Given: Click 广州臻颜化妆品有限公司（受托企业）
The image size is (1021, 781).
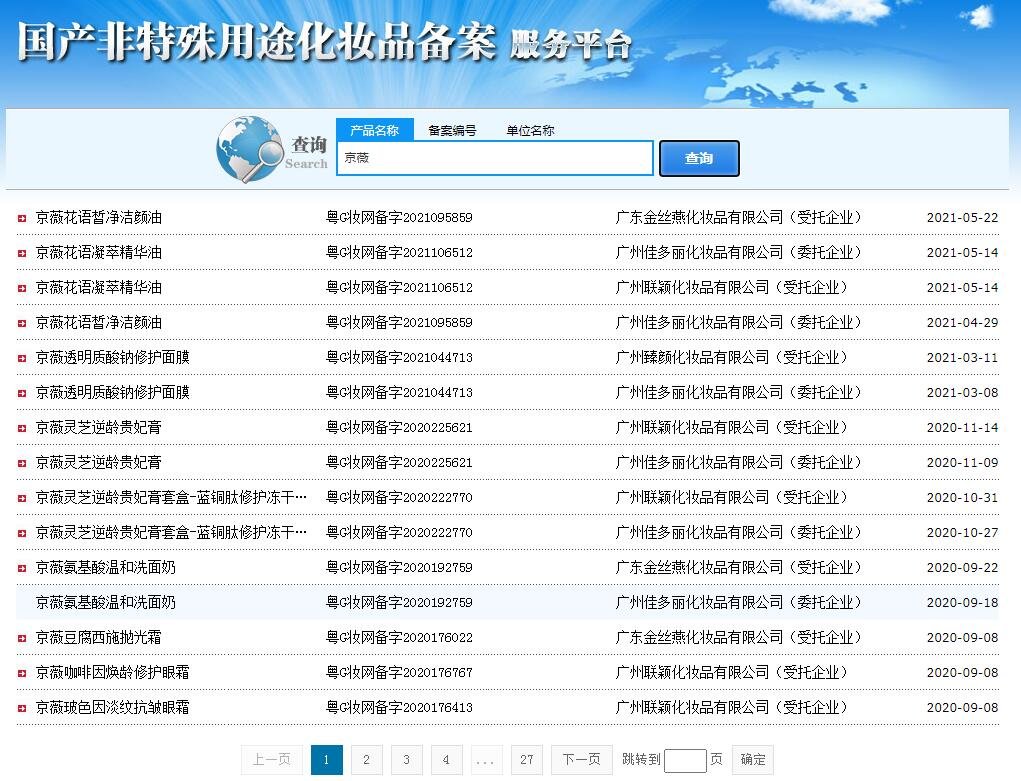Looking at the screenshot, I should click(731, 358).
